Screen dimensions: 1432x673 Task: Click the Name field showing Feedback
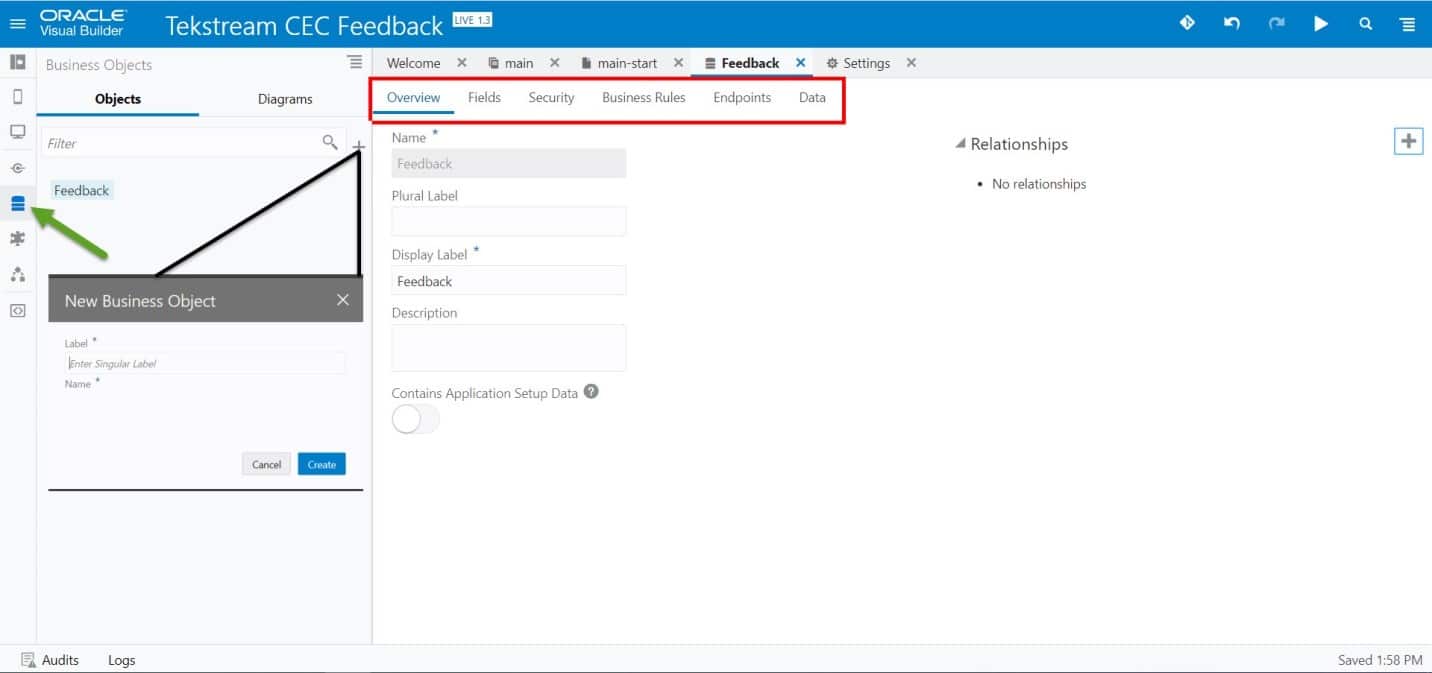pos(509,163)
